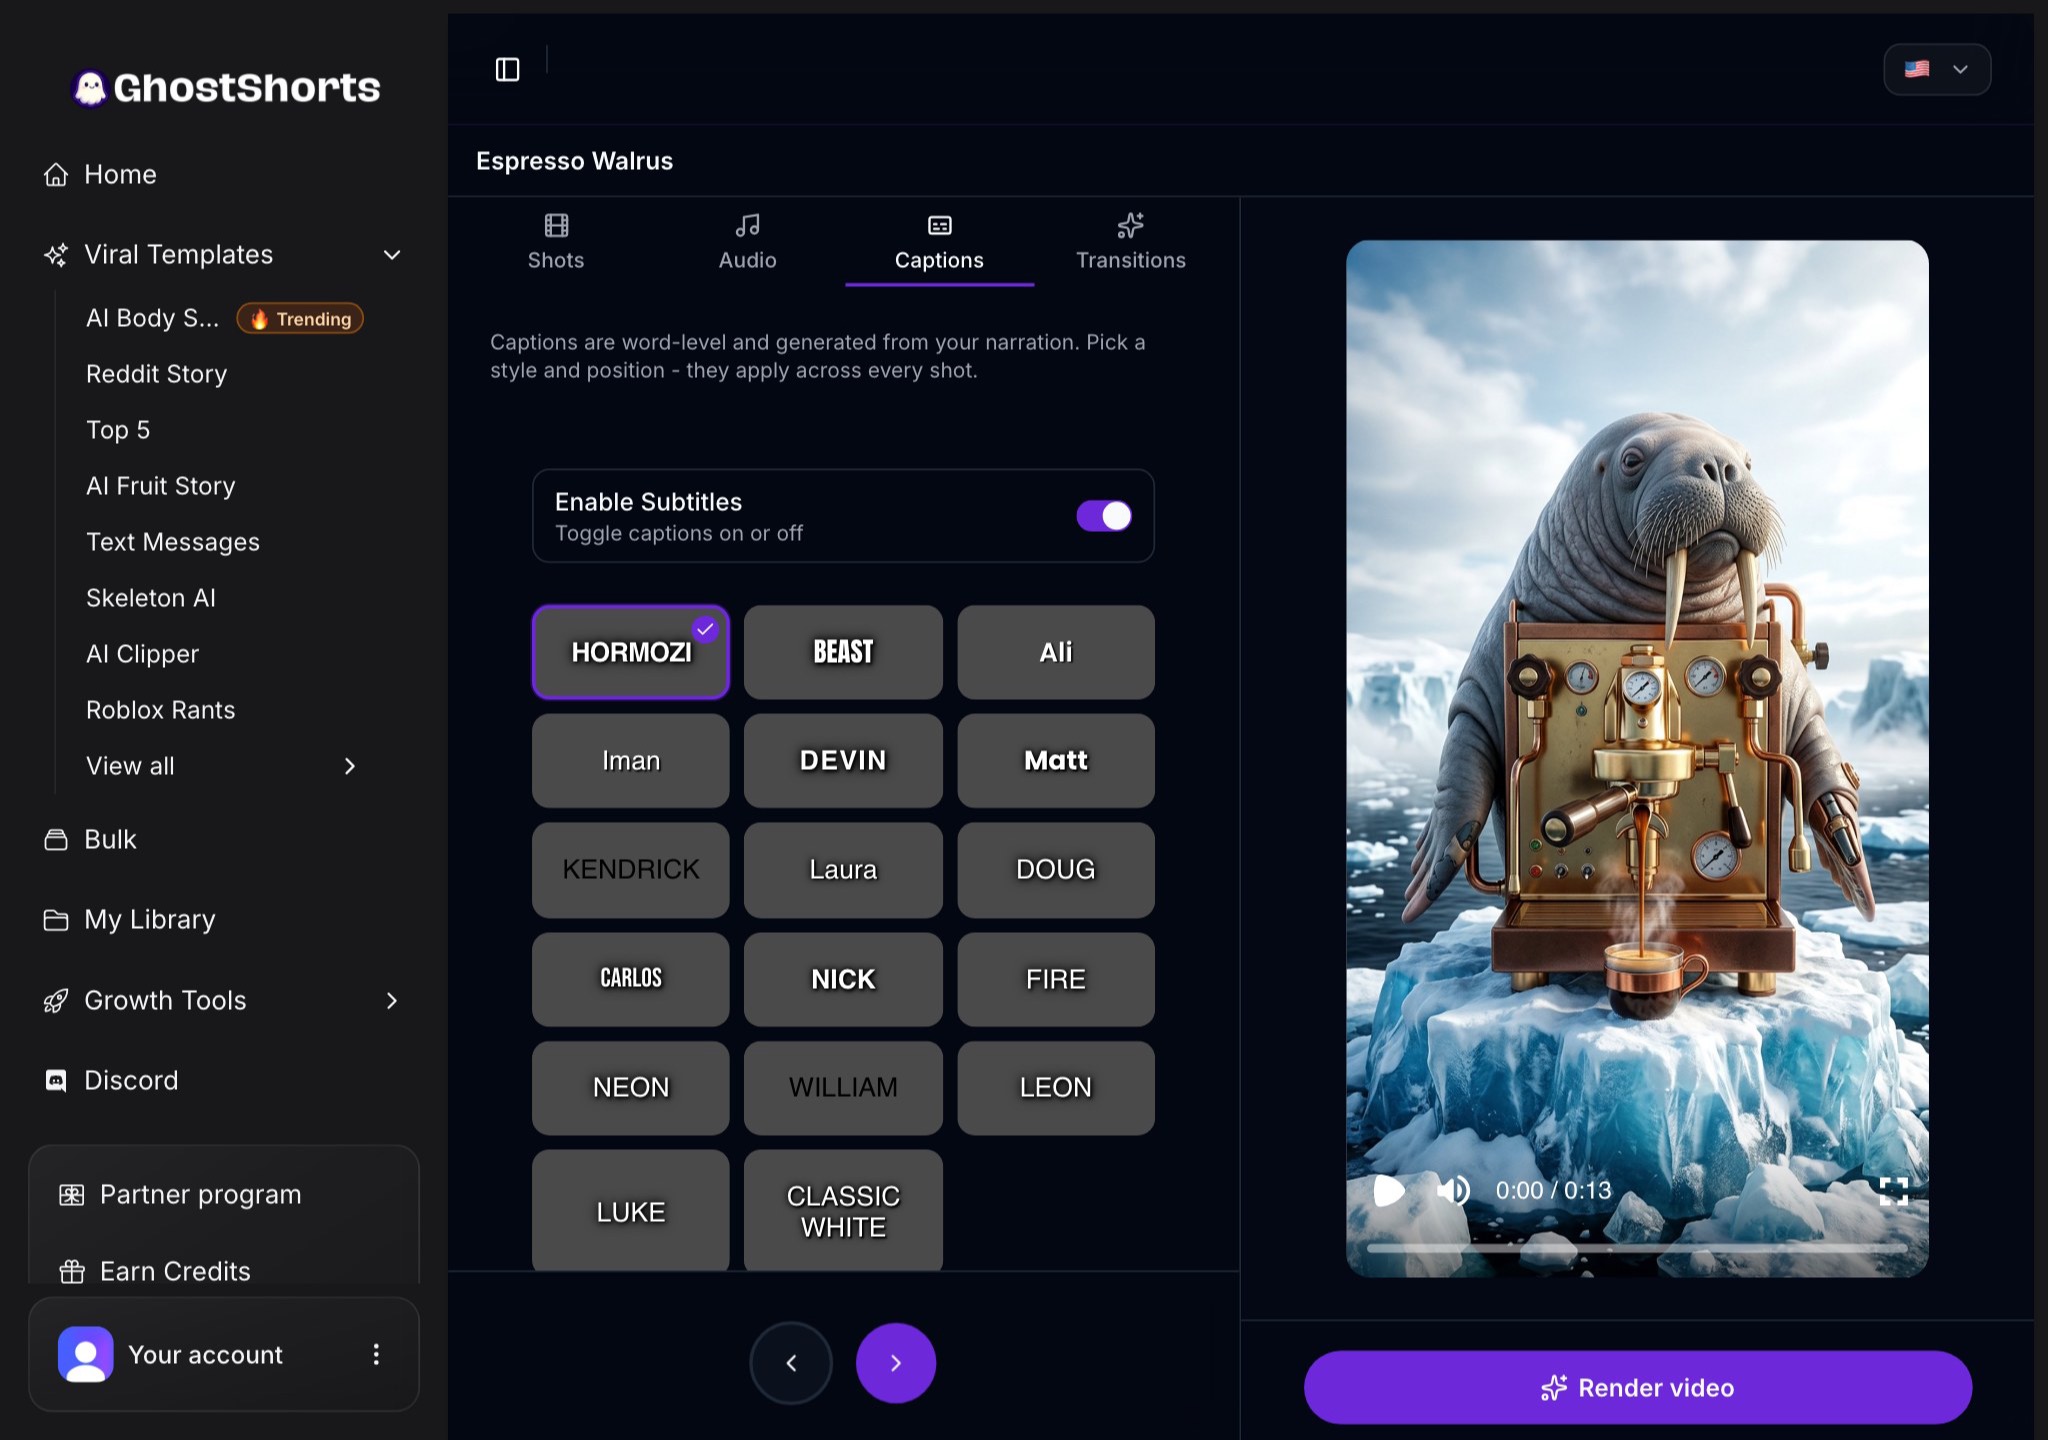The image size is (2048, 1440).
Task: Switch to the Audio tab
Action: coord(747,242)
